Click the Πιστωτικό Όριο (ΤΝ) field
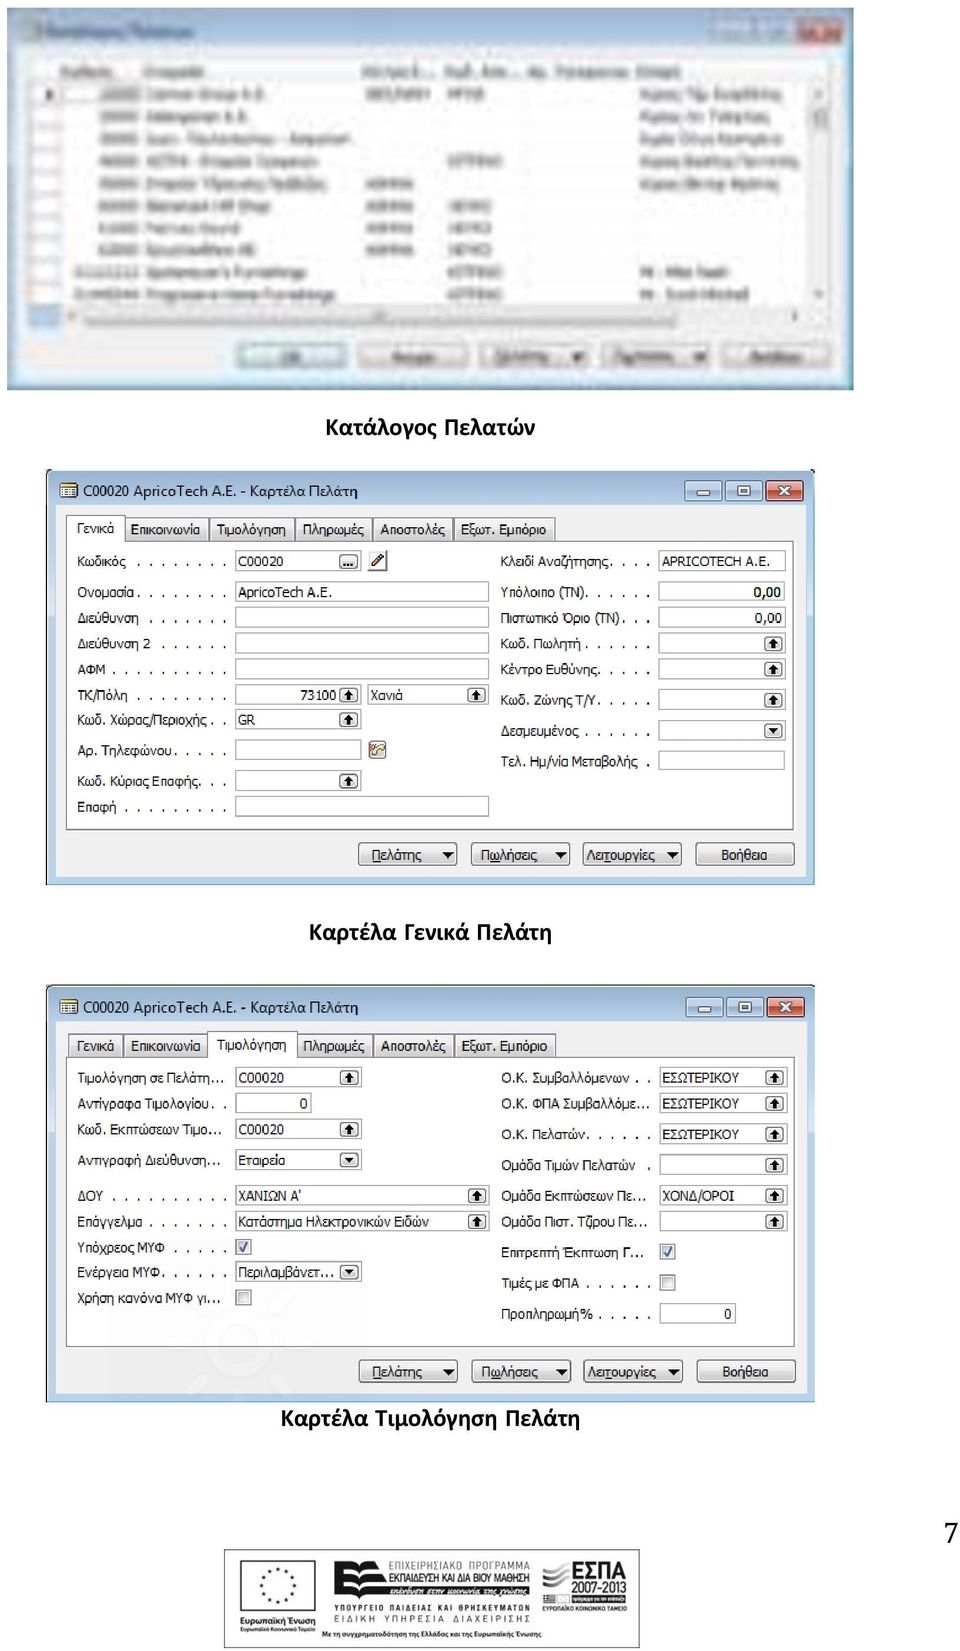 [x=722, y=618]
